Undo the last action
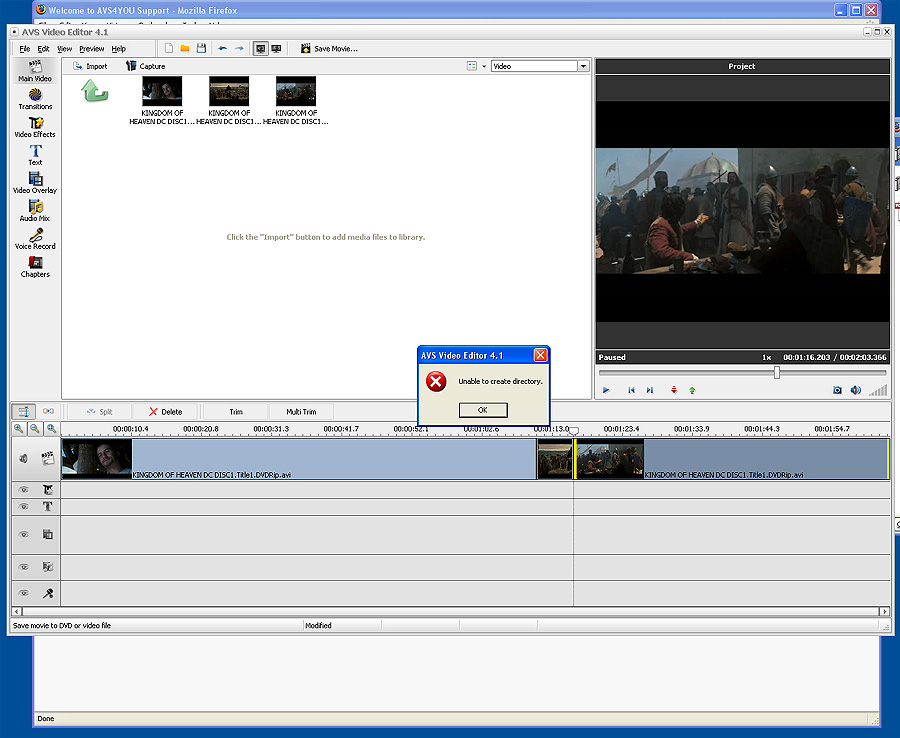Screen dimensions: 900x738 tap(223, 49)
